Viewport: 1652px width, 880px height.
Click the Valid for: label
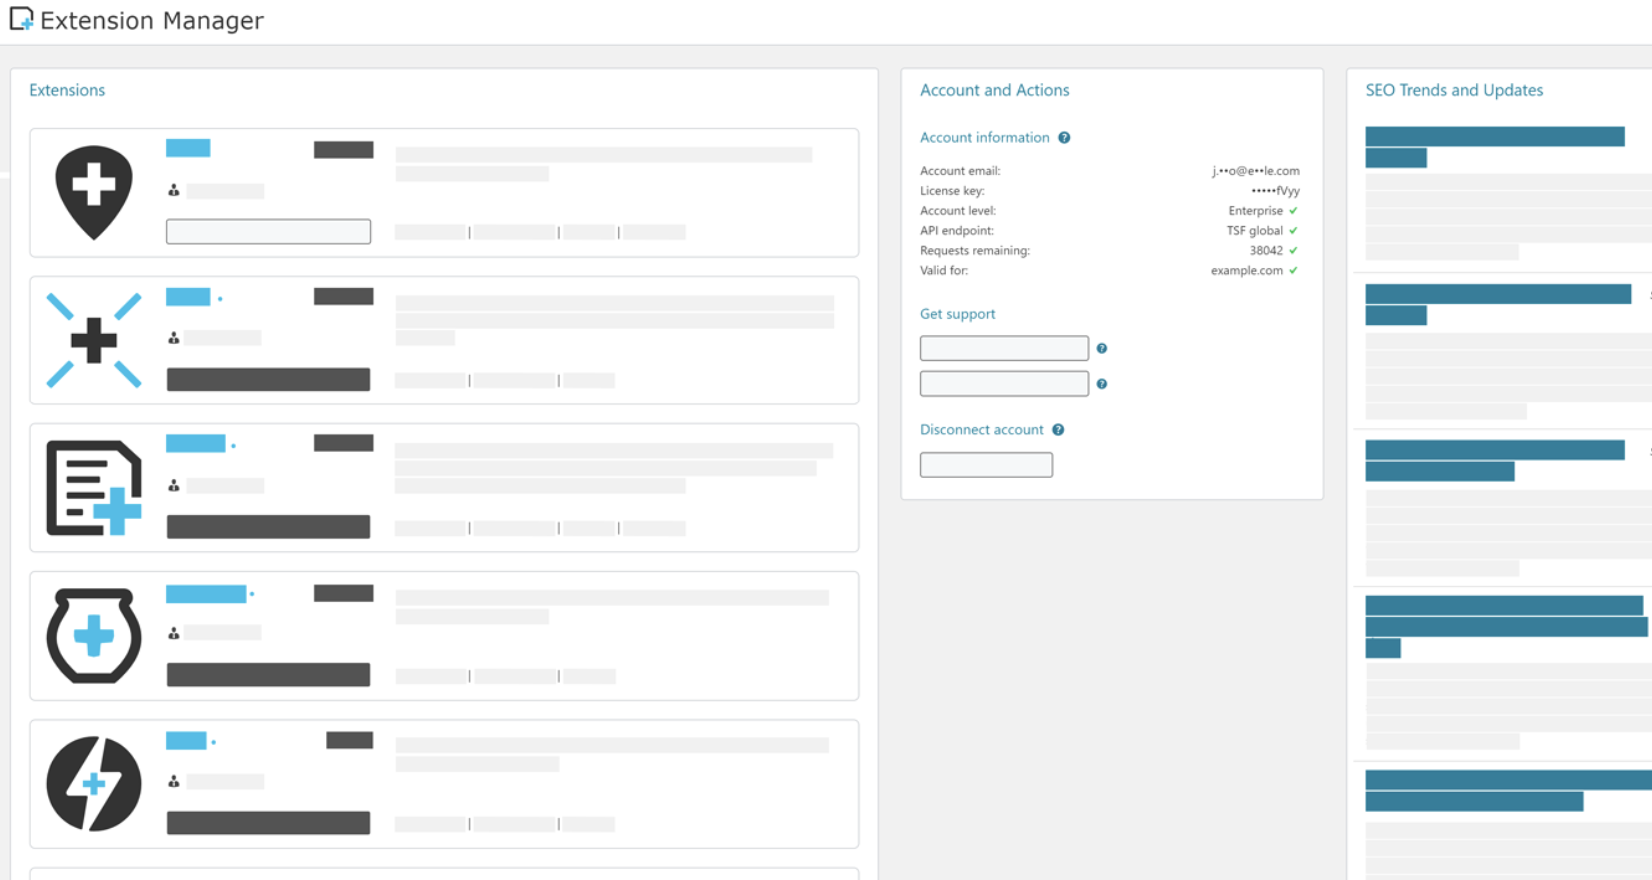click(x=944, y=271)
